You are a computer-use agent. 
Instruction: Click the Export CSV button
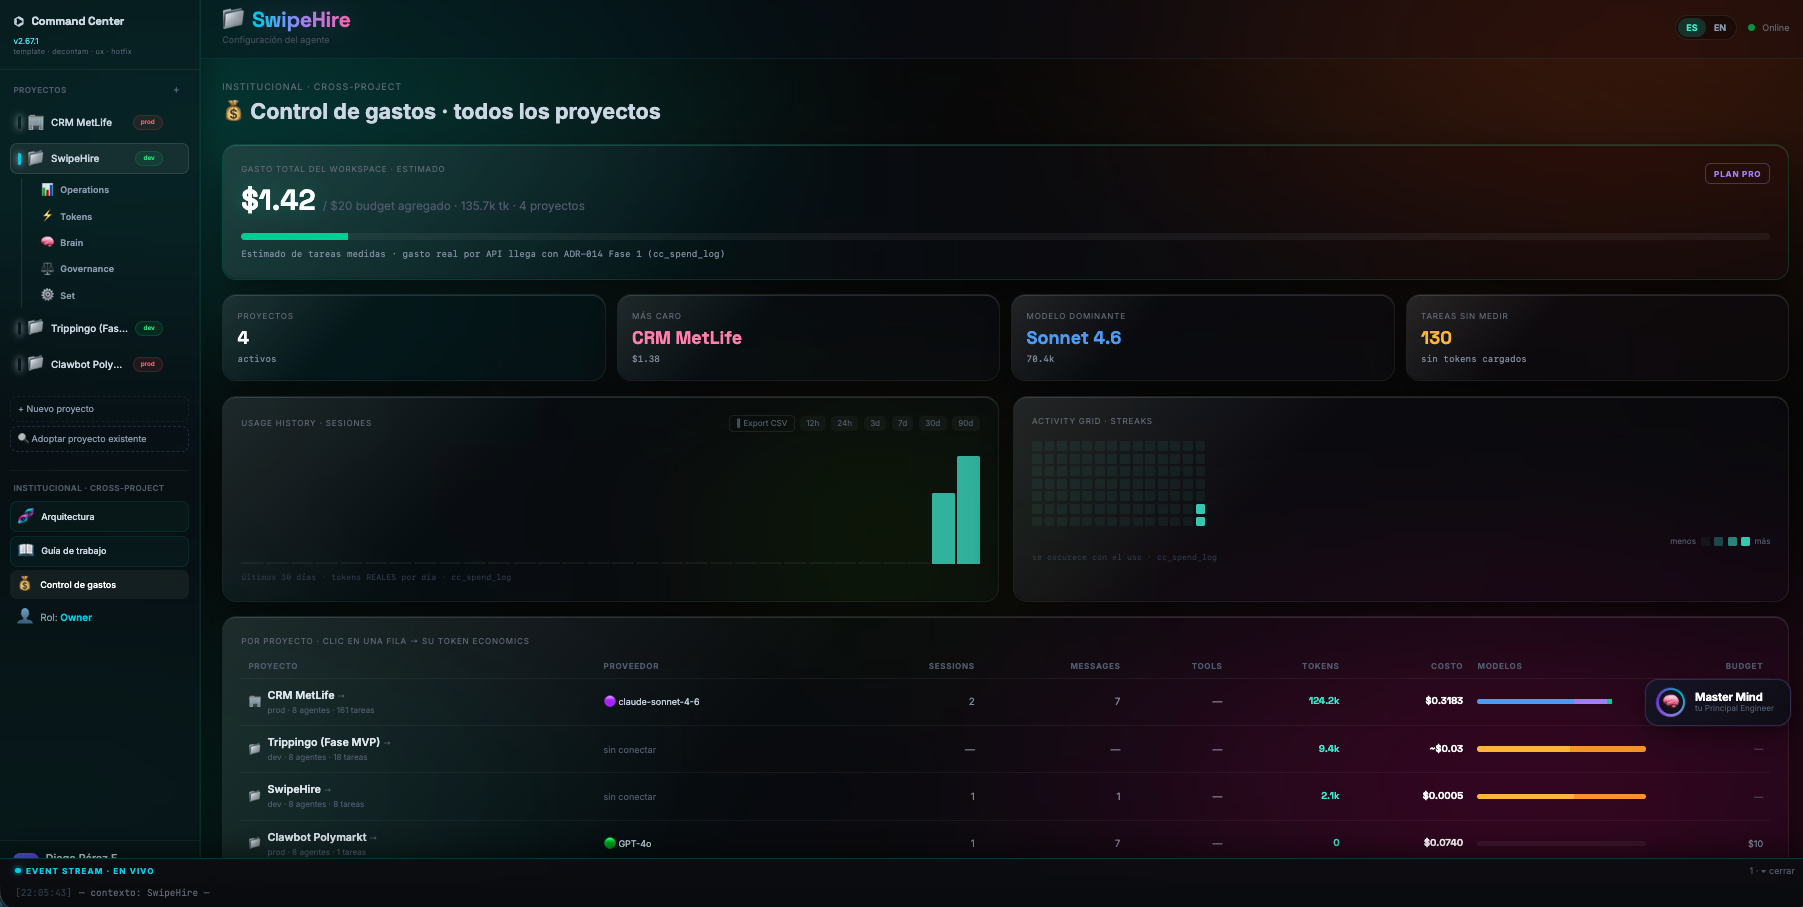pyautogui.click(x=762, y=423)
